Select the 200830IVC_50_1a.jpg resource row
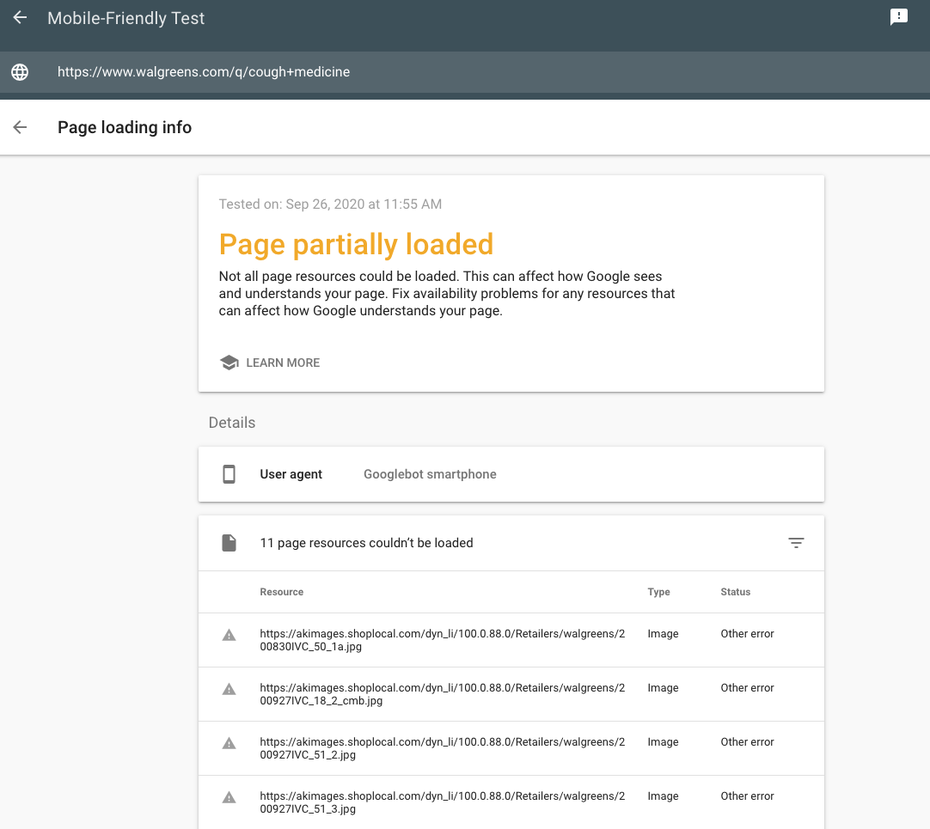Image resolution: width=930 pixels, height=829 pixels. [511, 640]
